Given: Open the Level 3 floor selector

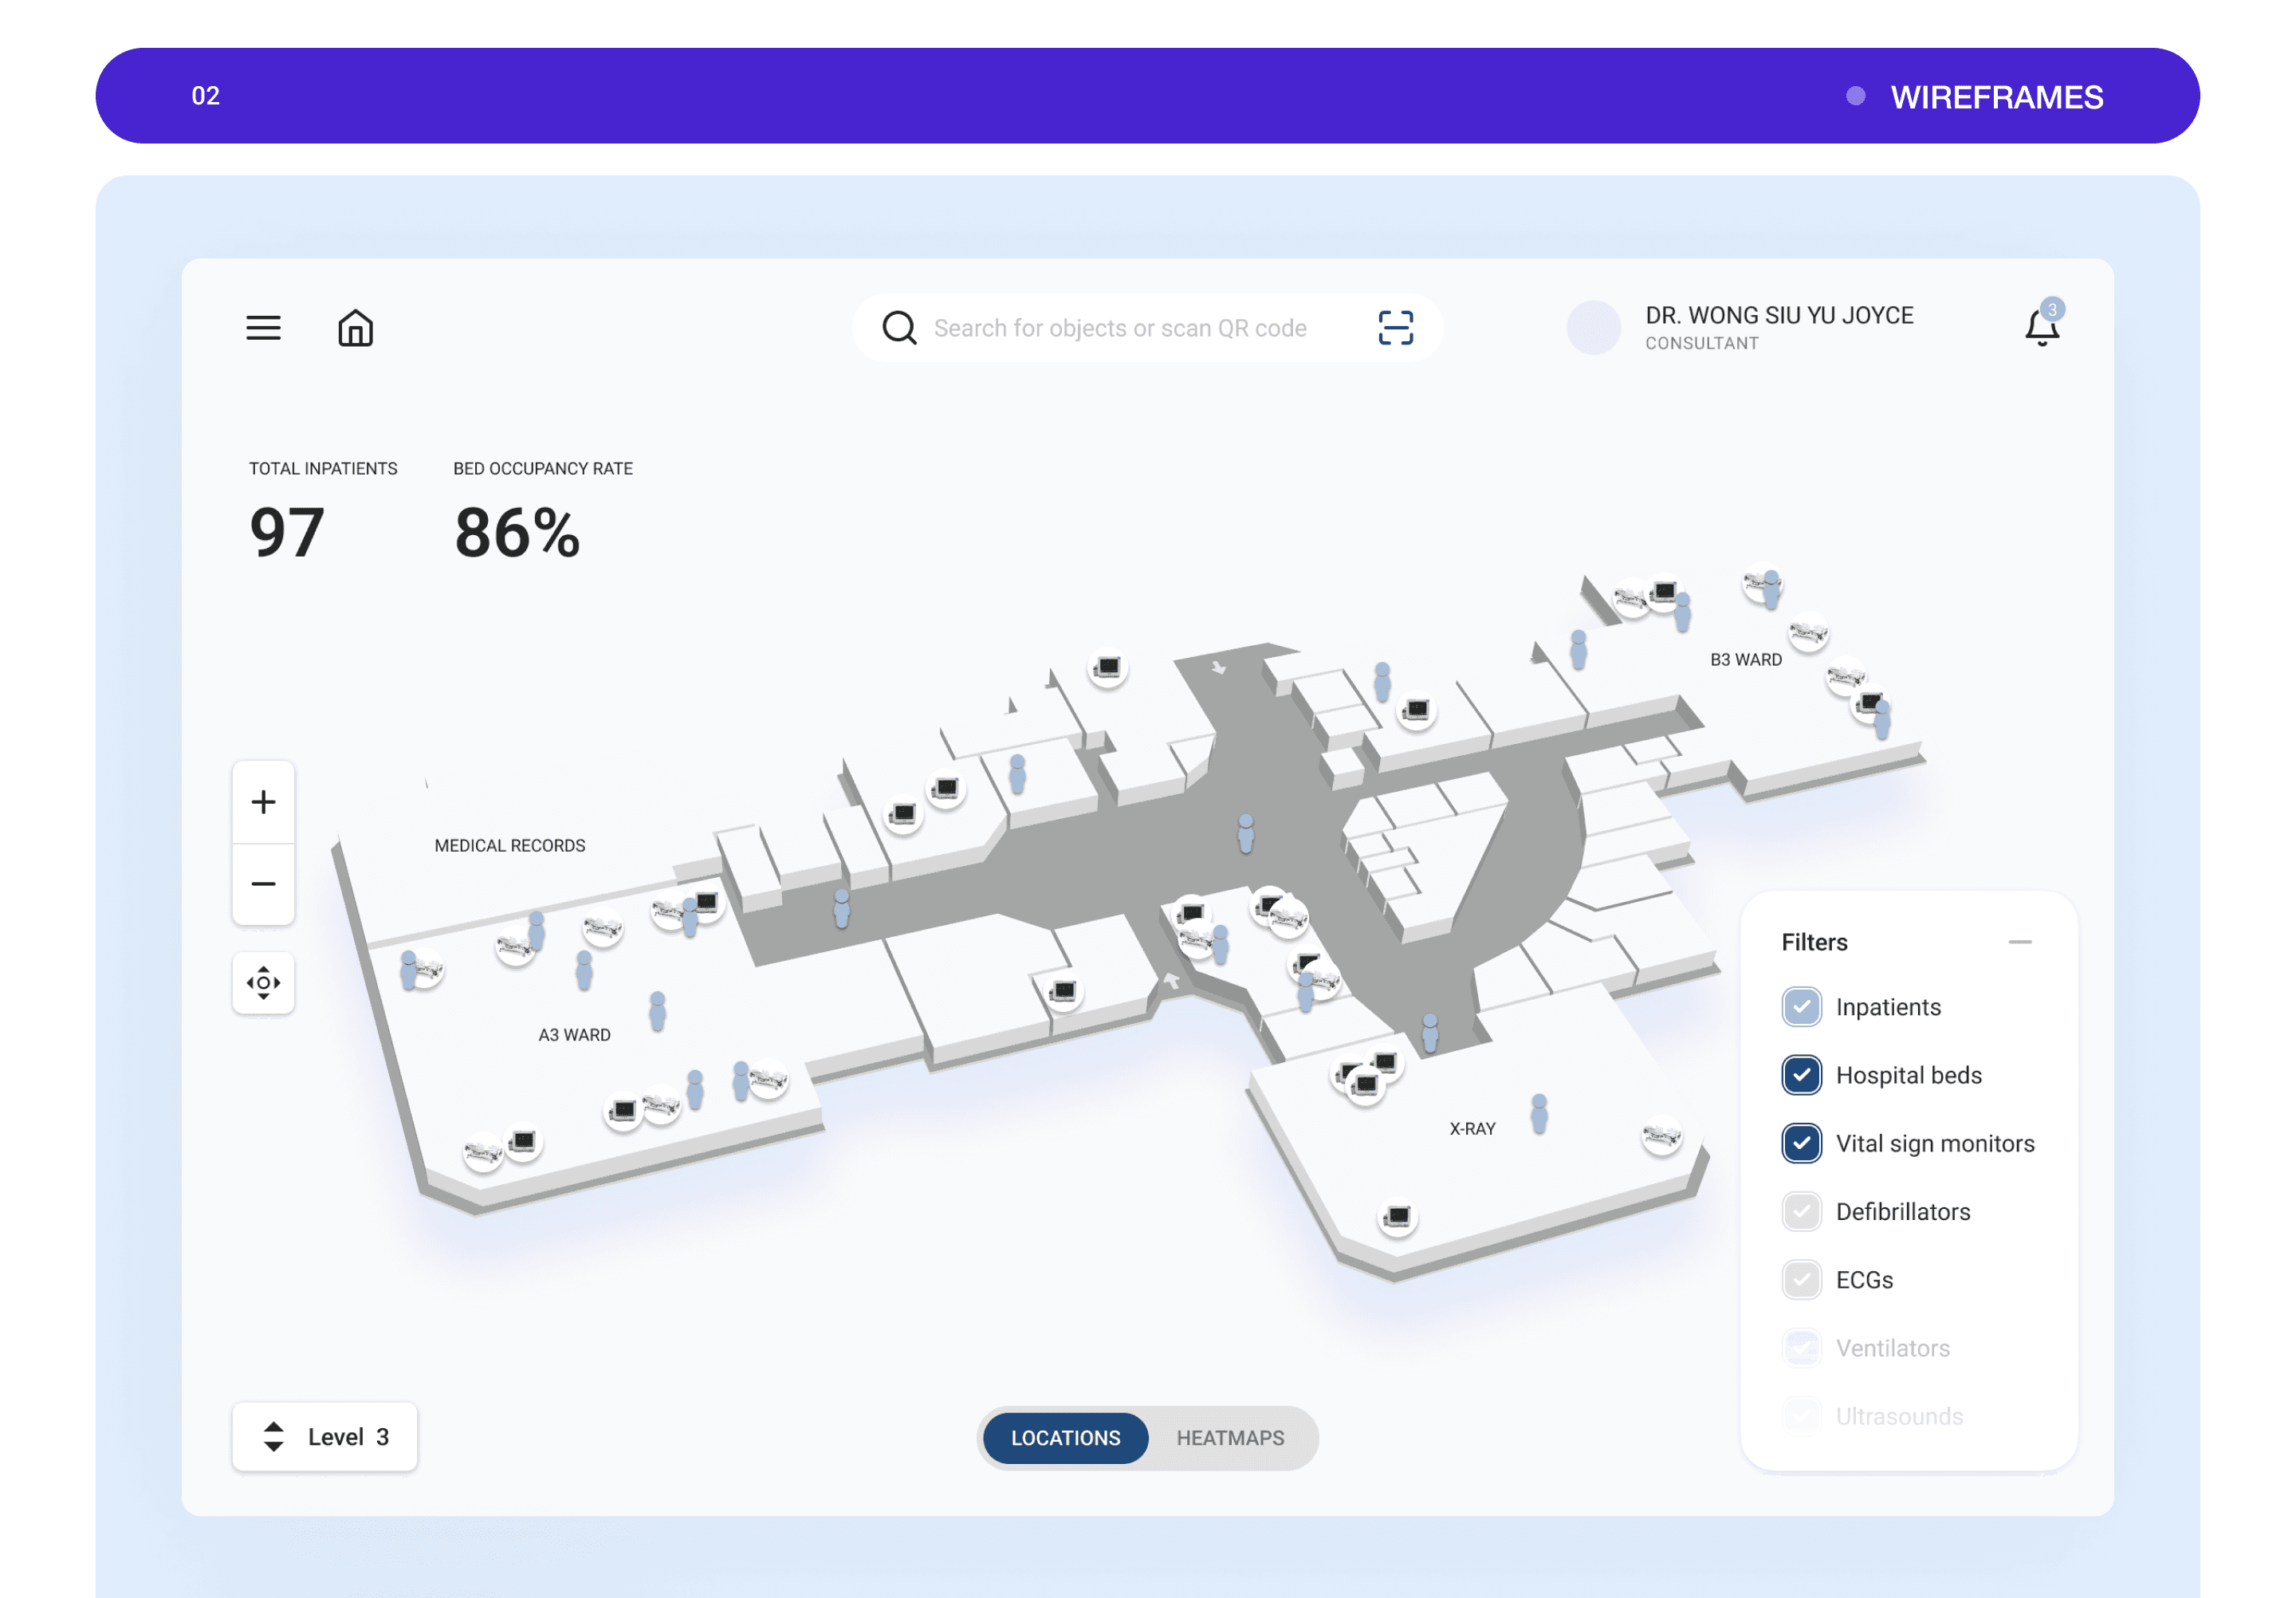Looking at the screenshot, I should [325, 1437].
